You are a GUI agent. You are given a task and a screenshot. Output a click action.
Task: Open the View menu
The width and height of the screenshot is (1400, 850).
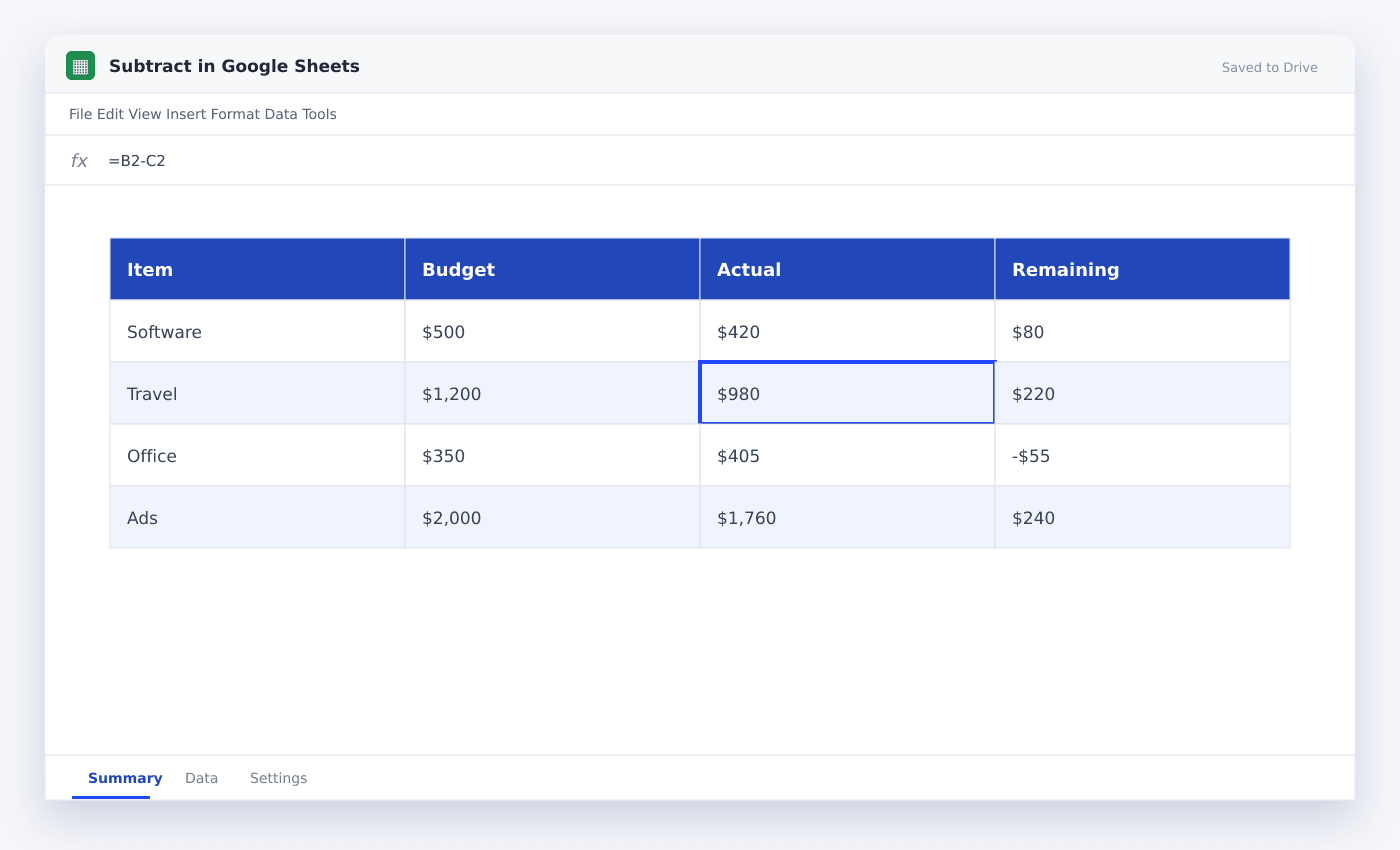(x=145, y=114)
